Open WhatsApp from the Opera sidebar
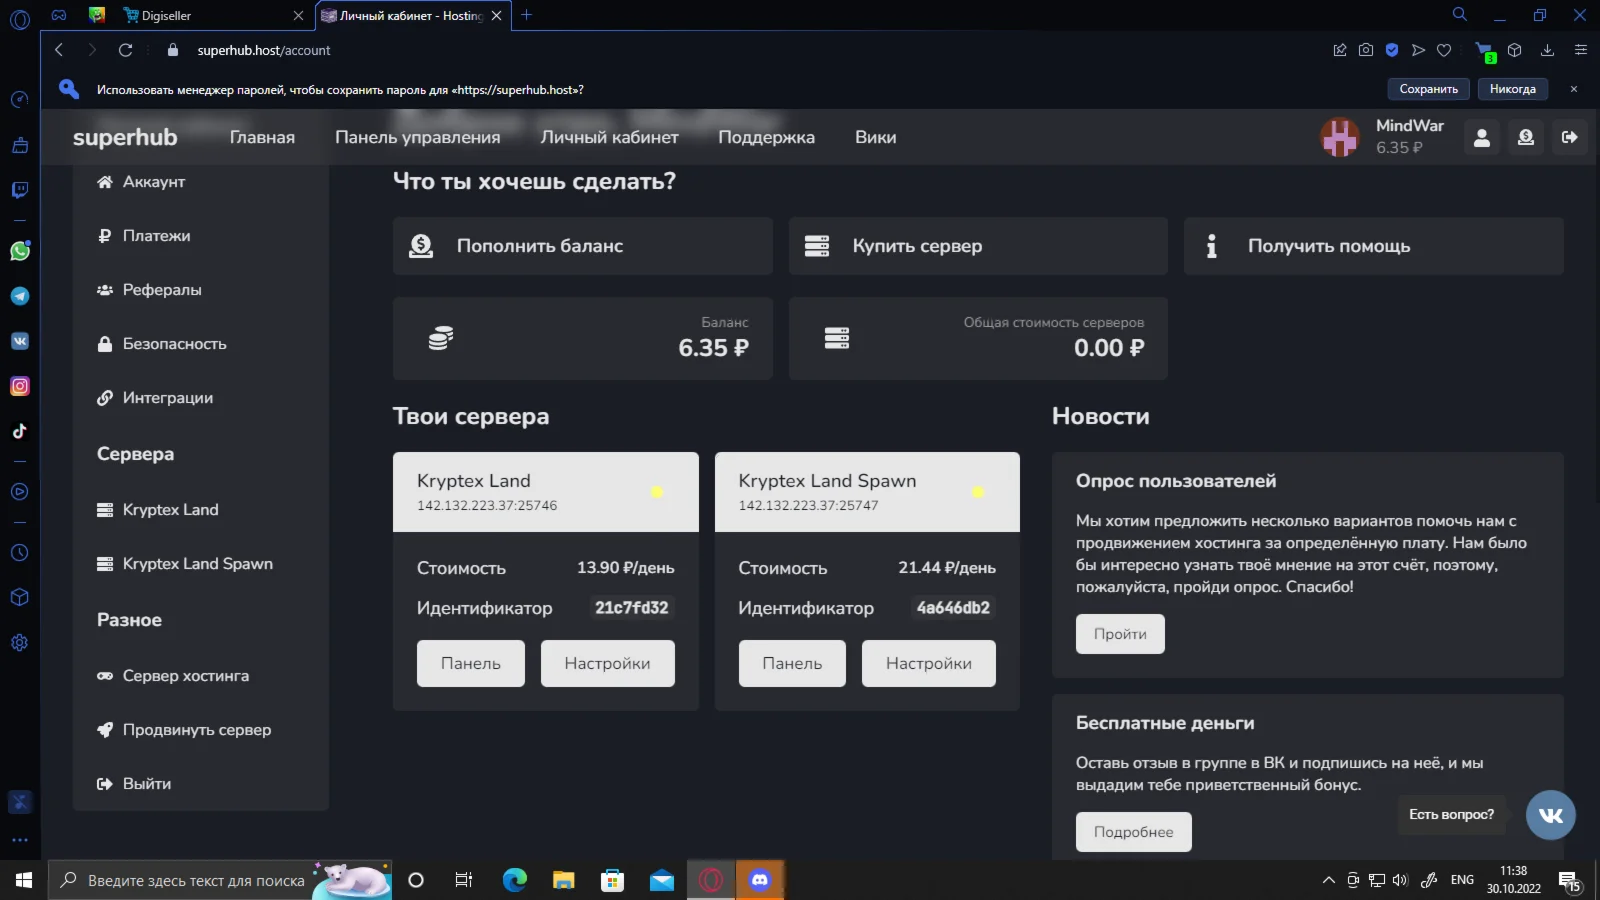The width and height of the screenshot is (1600, 900). pos(19,251)
